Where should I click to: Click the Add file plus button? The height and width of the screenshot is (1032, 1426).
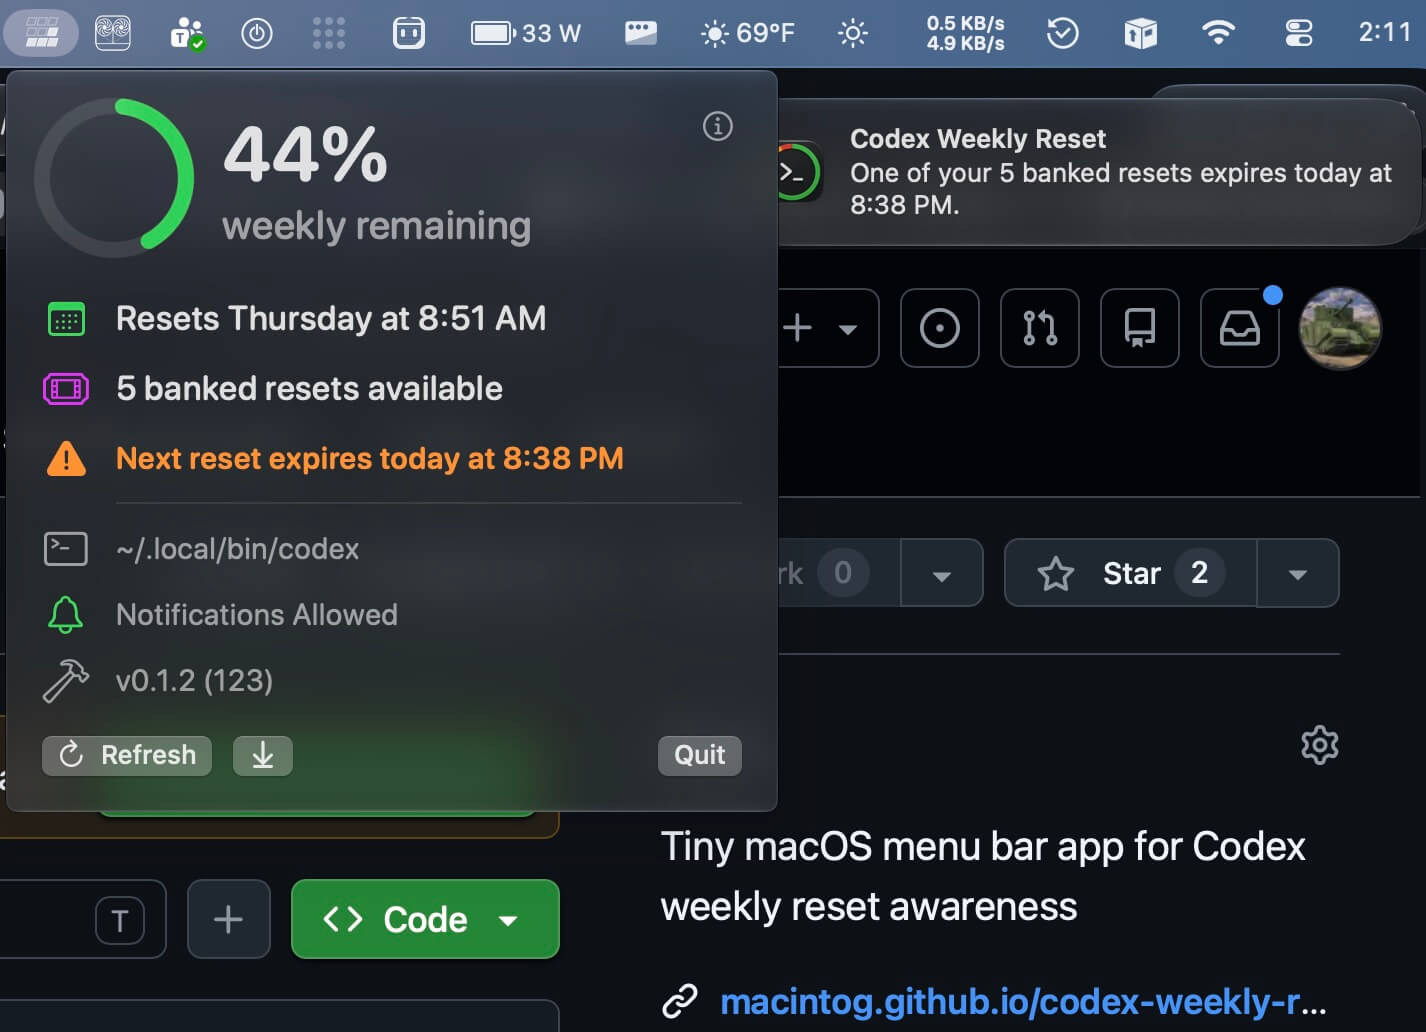coord(229,919)
